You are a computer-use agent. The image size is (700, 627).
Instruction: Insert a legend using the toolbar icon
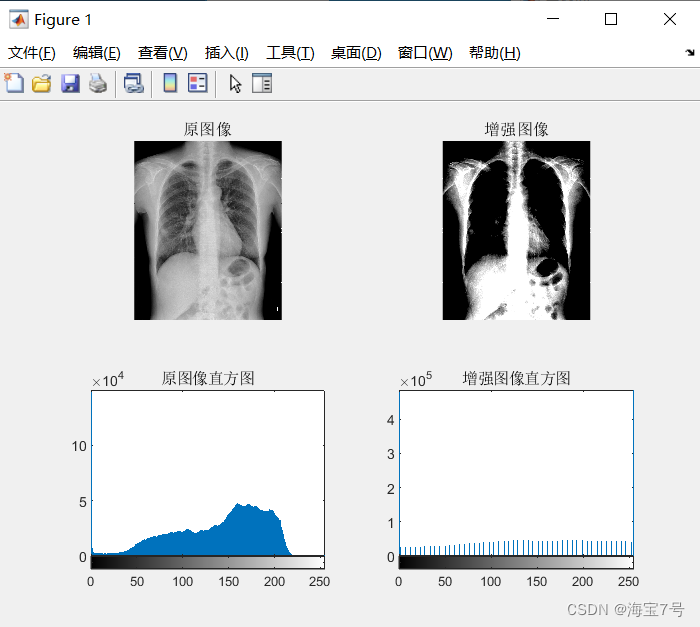198,83
